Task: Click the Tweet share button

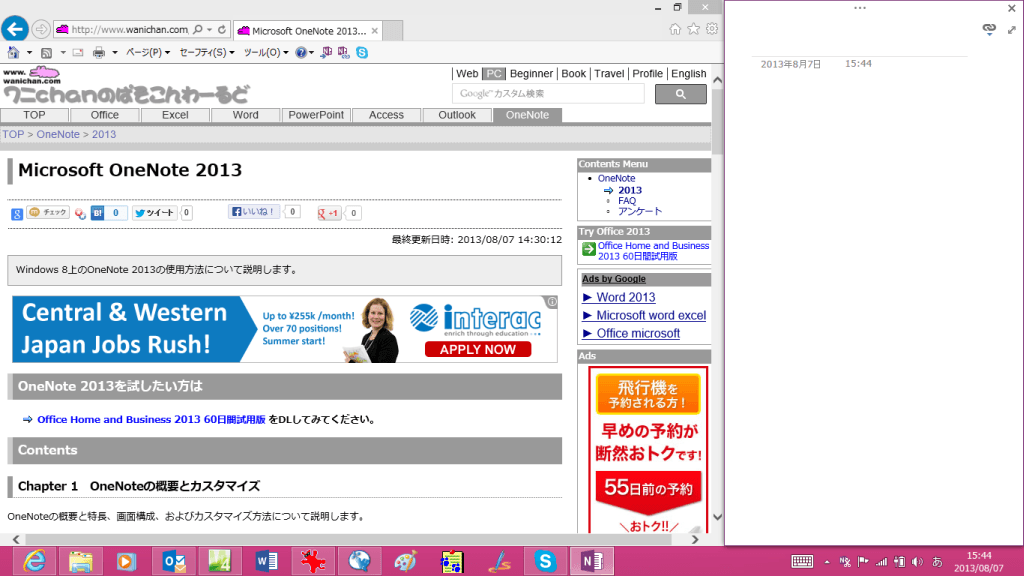Action: tap(155, 213)
